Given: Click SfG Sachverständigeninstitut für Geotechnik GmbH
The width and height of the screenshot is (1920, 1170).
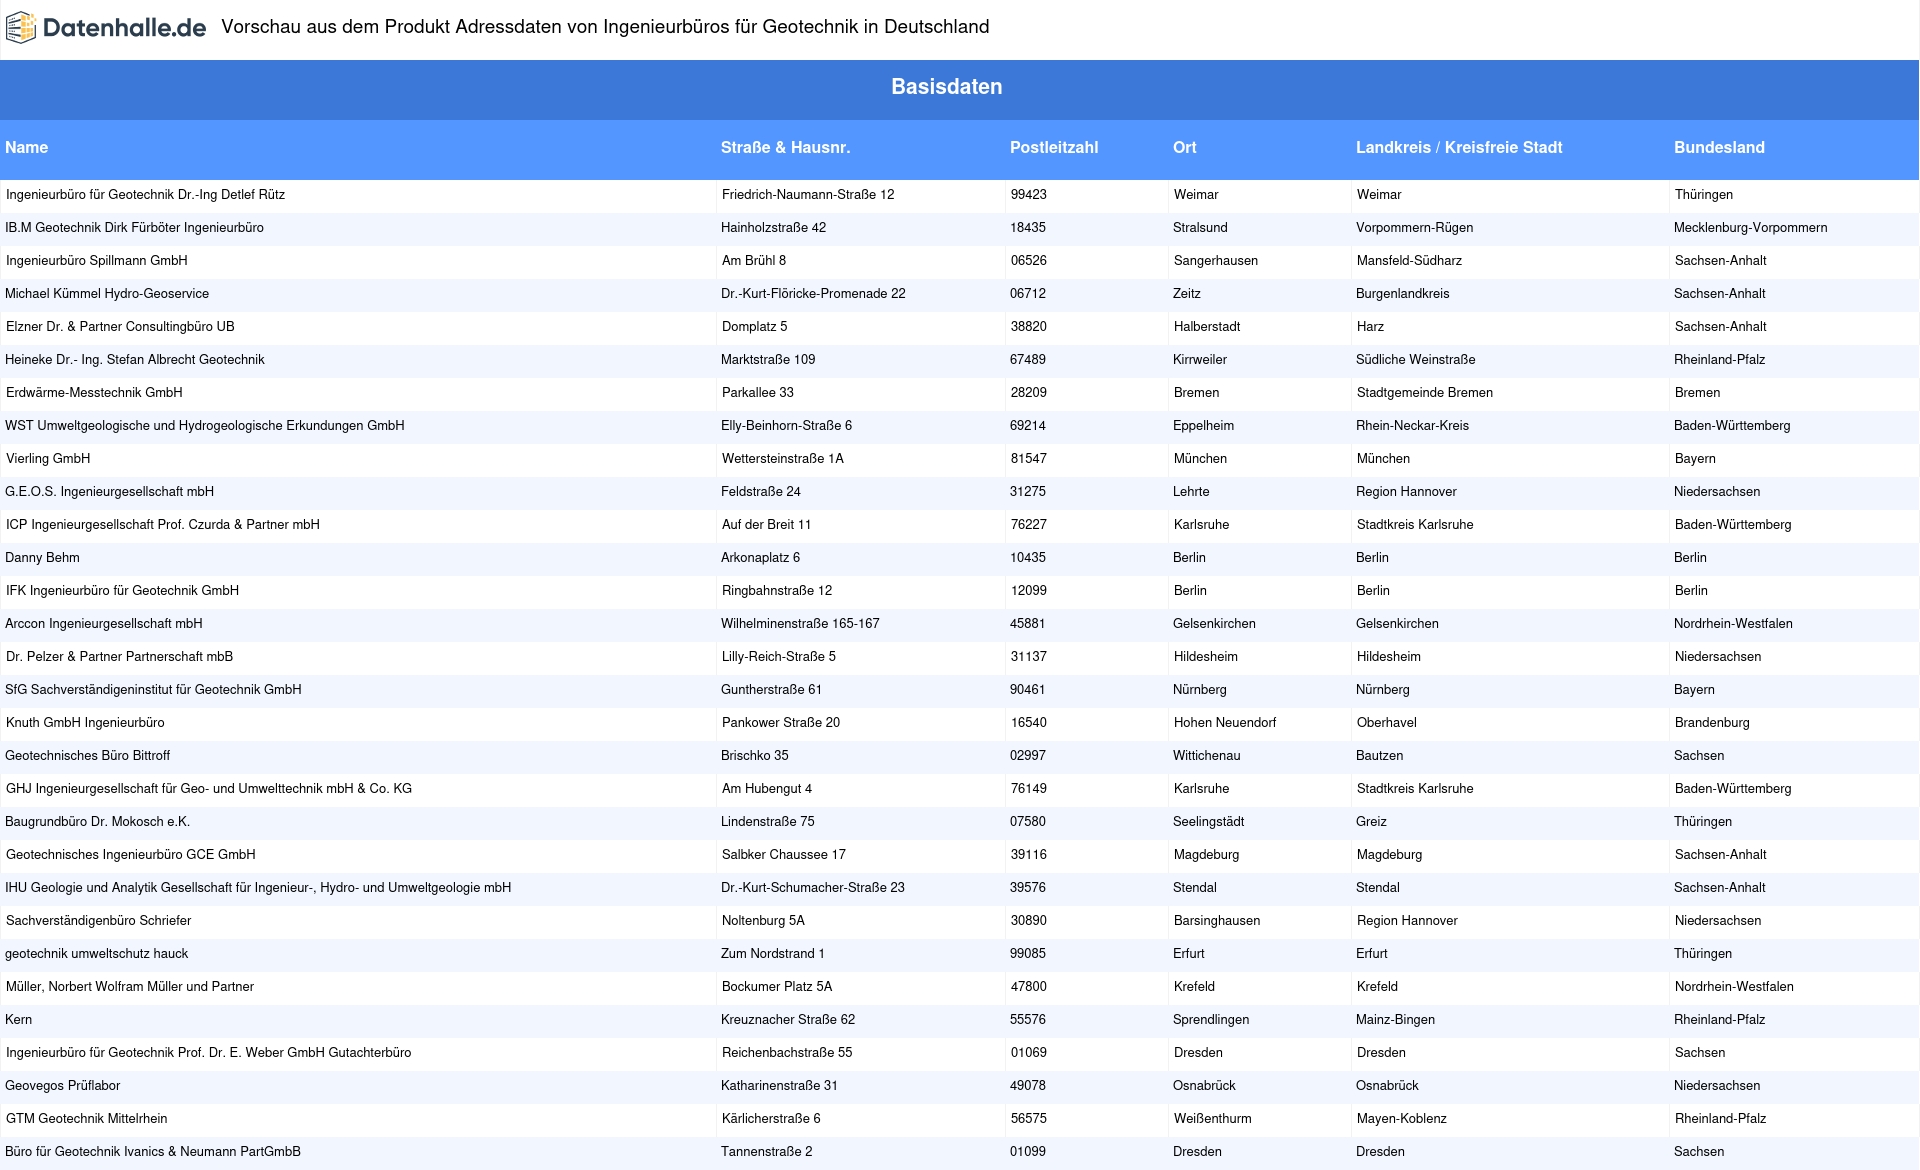Looking at the screenshot, I should pyautogui.click(x=153, y=690).
